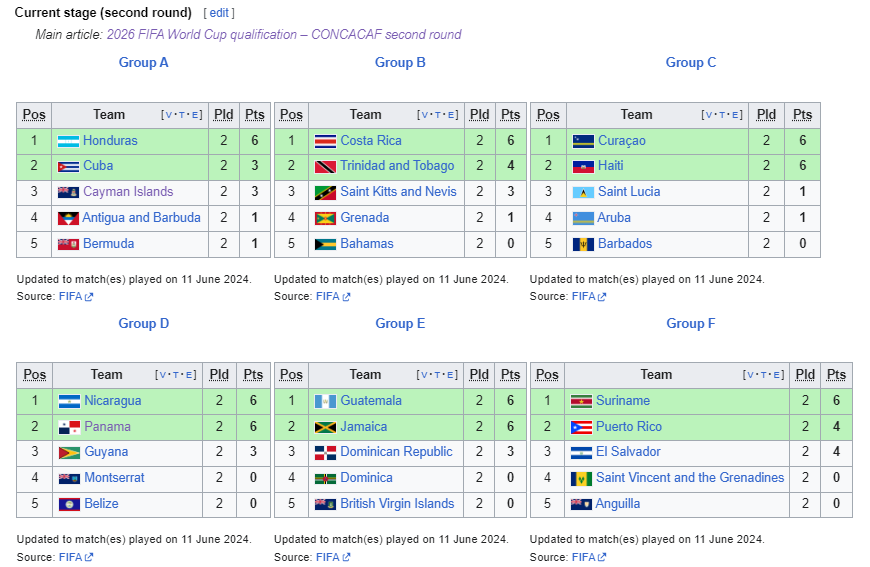Click the Jamaica flag icon
Image resolution: width=870 pixels, height=567 pixels.
click(325, 428)
